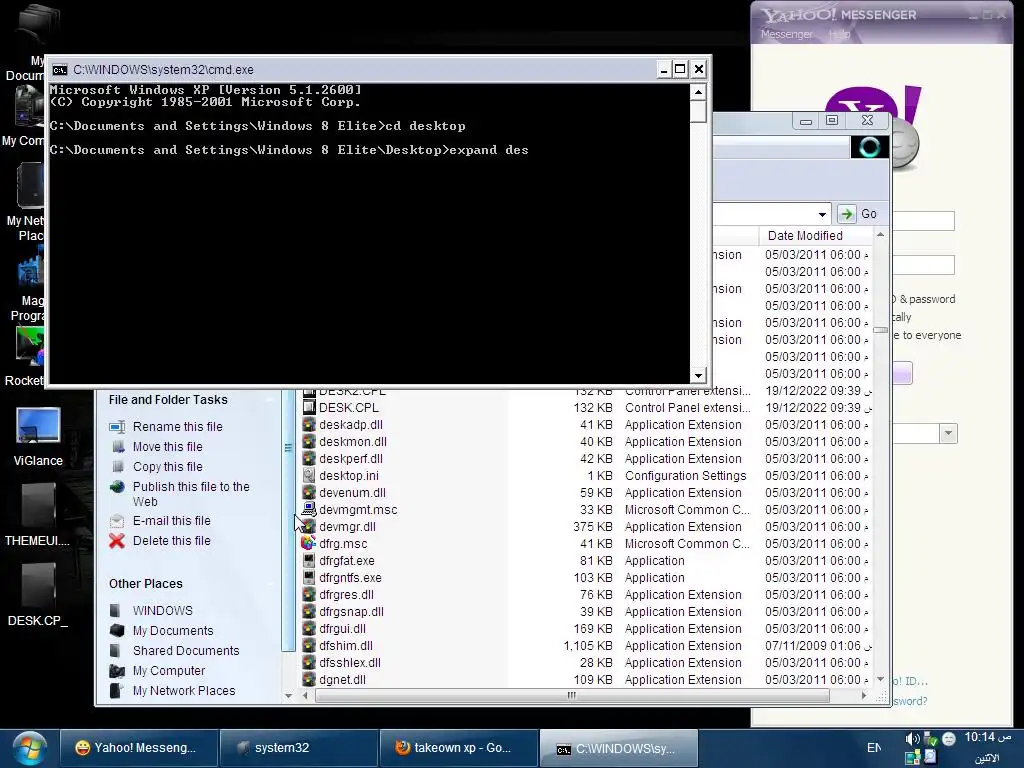Select dfsshlex.dll file
1024x768 pixels.
tap(349, 662)
